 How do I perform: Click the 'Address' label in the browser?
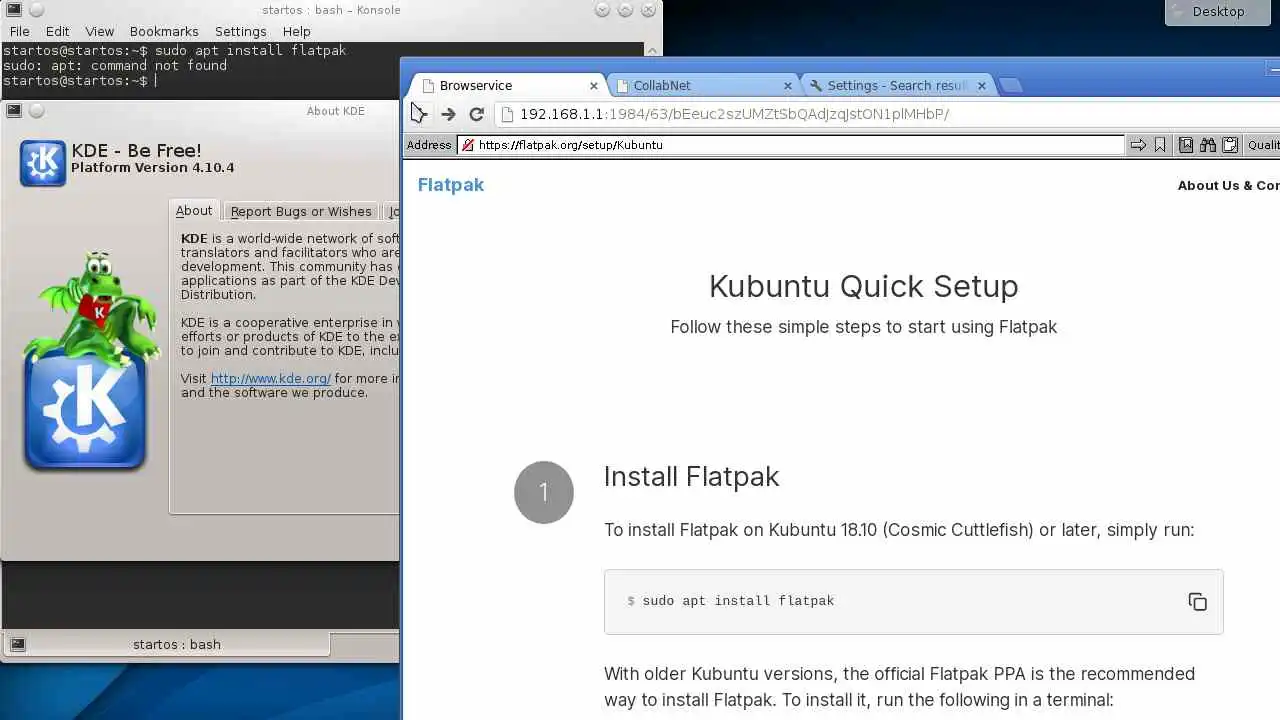pos(429,145)
